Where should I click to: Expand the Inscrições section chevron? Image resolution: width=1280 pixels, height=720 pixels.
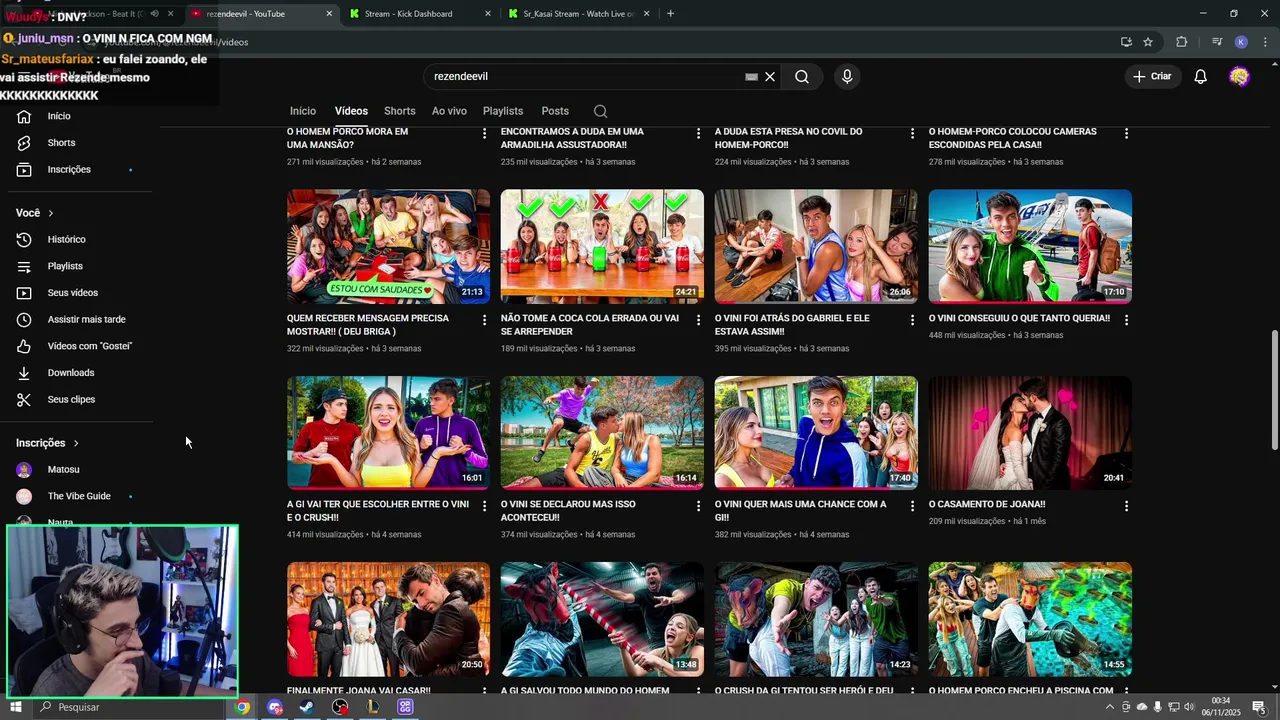(x=75, y=443)
